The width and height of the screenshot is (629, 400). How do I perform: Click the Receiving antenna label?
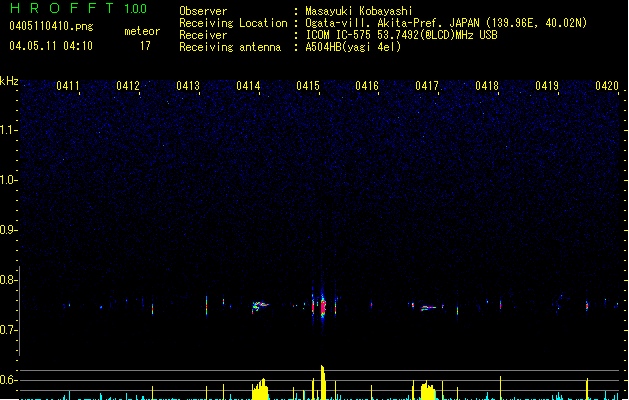pyautogui.click(x=230, y=47)
